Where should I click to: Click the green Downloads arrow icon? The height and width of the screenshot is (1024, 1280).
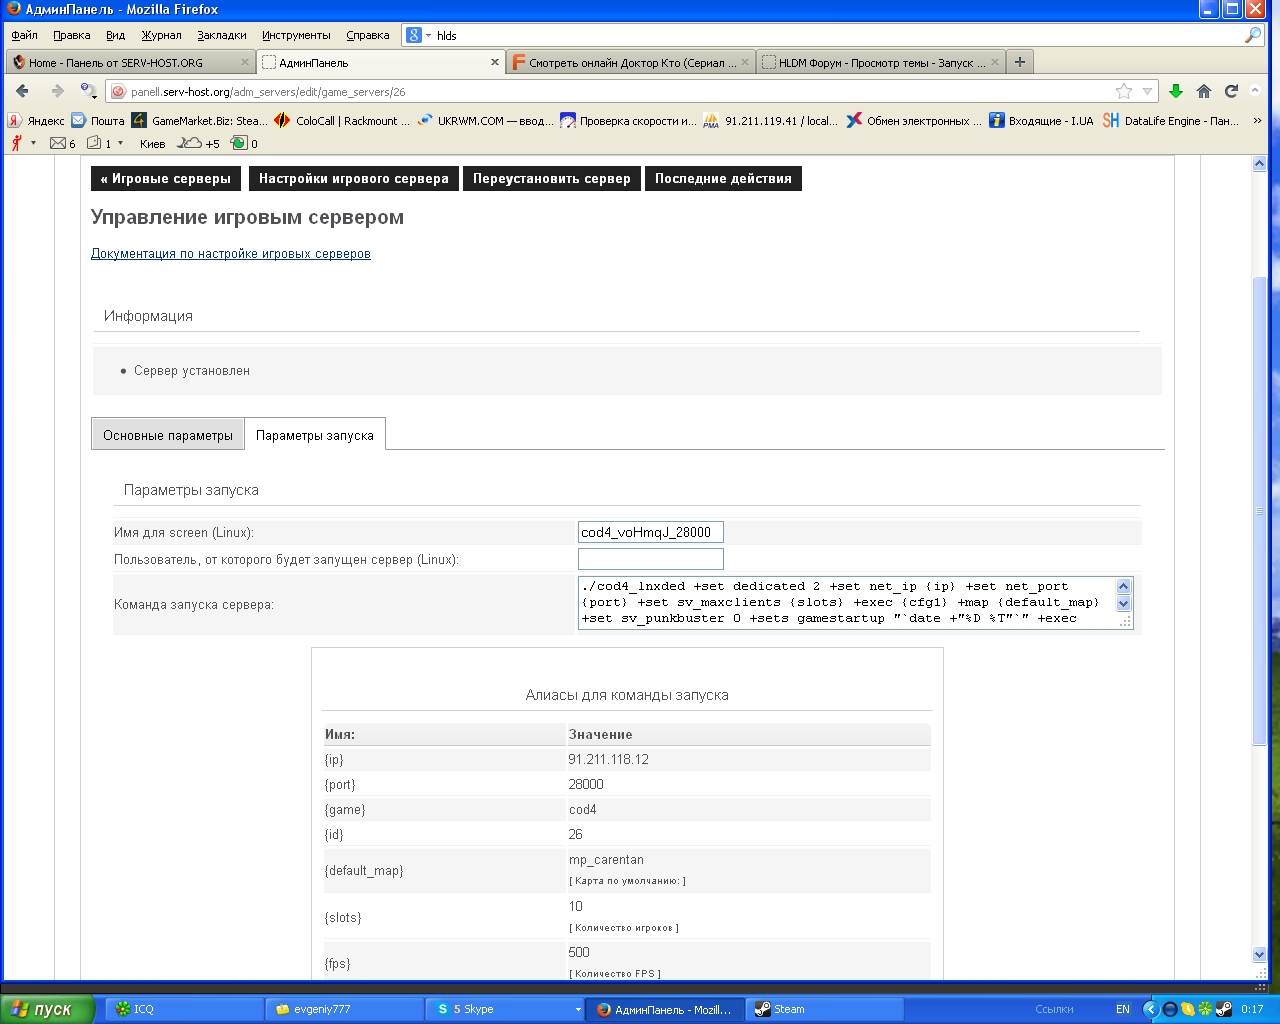(x=1176, y=91)
